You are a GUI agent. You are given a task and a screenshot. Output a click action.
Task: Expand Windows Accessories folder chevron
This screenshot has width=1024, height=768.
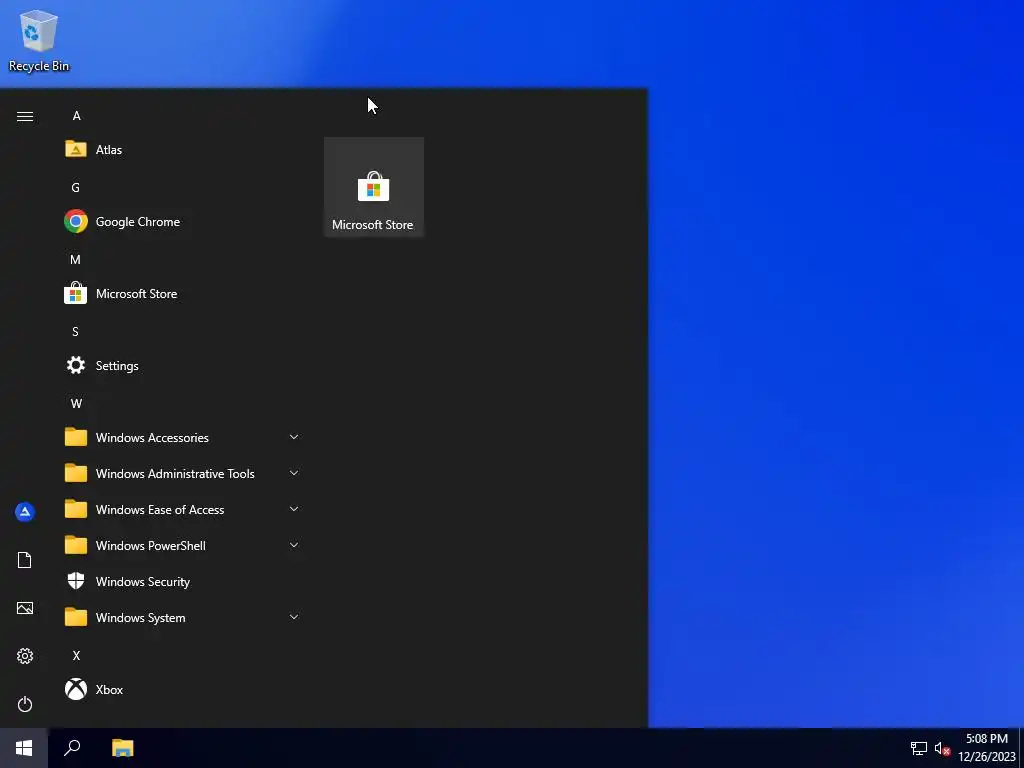[x=294, y=437]
